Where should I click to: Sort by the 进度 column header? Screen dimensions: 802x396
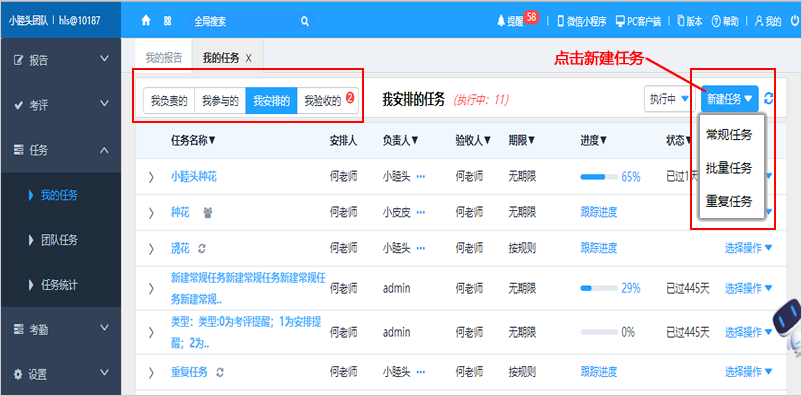point(594,141)
